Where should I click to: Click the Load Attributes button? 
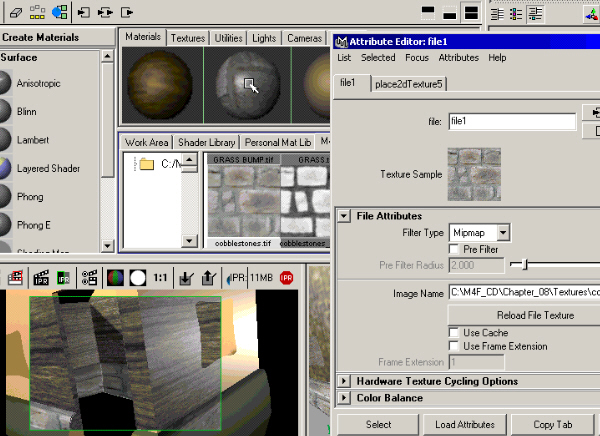464,425
